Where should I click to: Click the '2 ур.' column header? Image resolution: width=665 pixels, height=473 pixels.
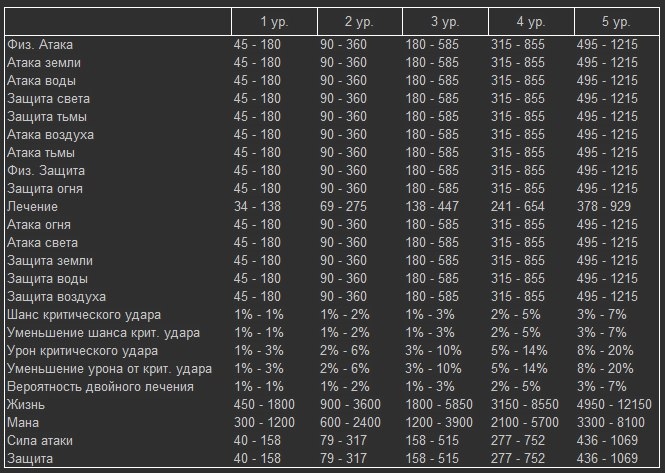coord(360,21)
